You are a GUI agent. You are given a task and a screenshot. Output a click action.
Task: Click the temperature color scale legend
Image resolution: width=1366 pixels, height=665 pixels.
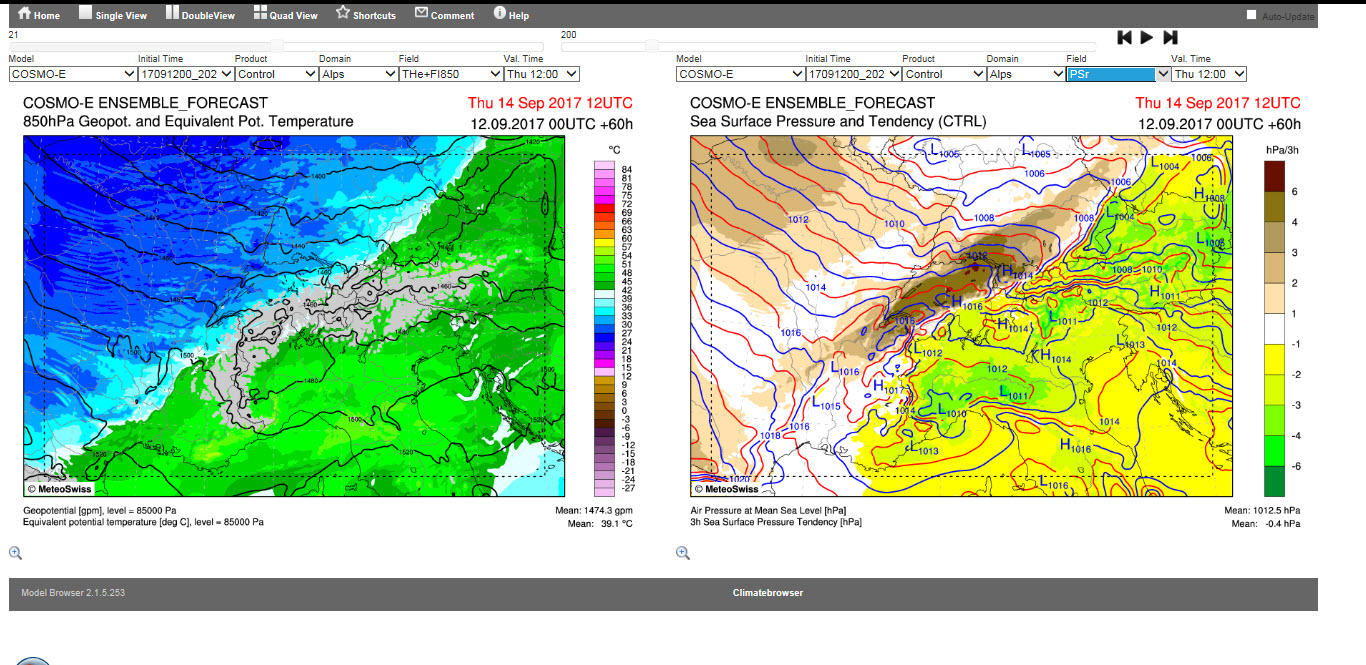tap(605, 328)
